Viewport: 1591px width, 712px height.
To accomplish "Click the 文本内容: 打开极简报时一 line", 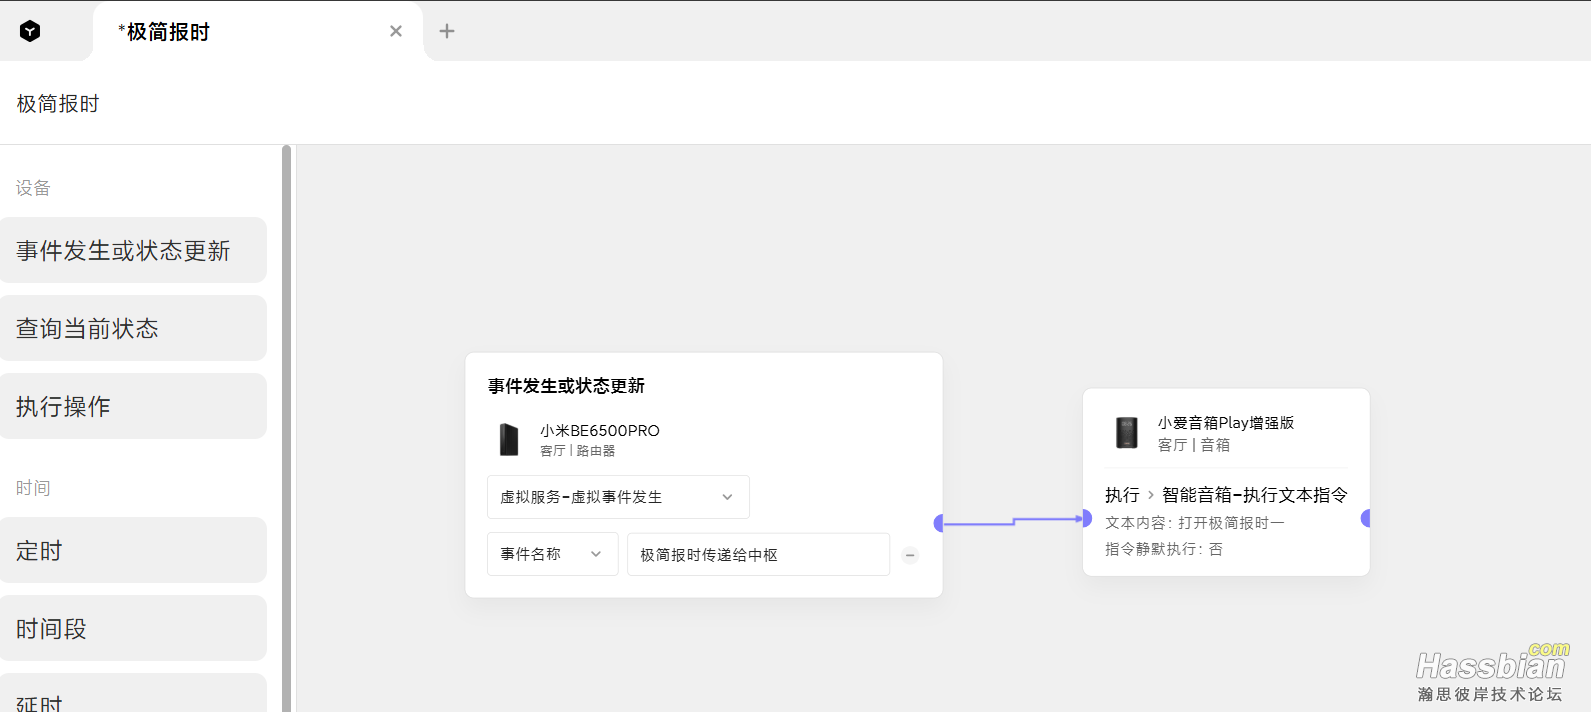I will pos(1195,523).
